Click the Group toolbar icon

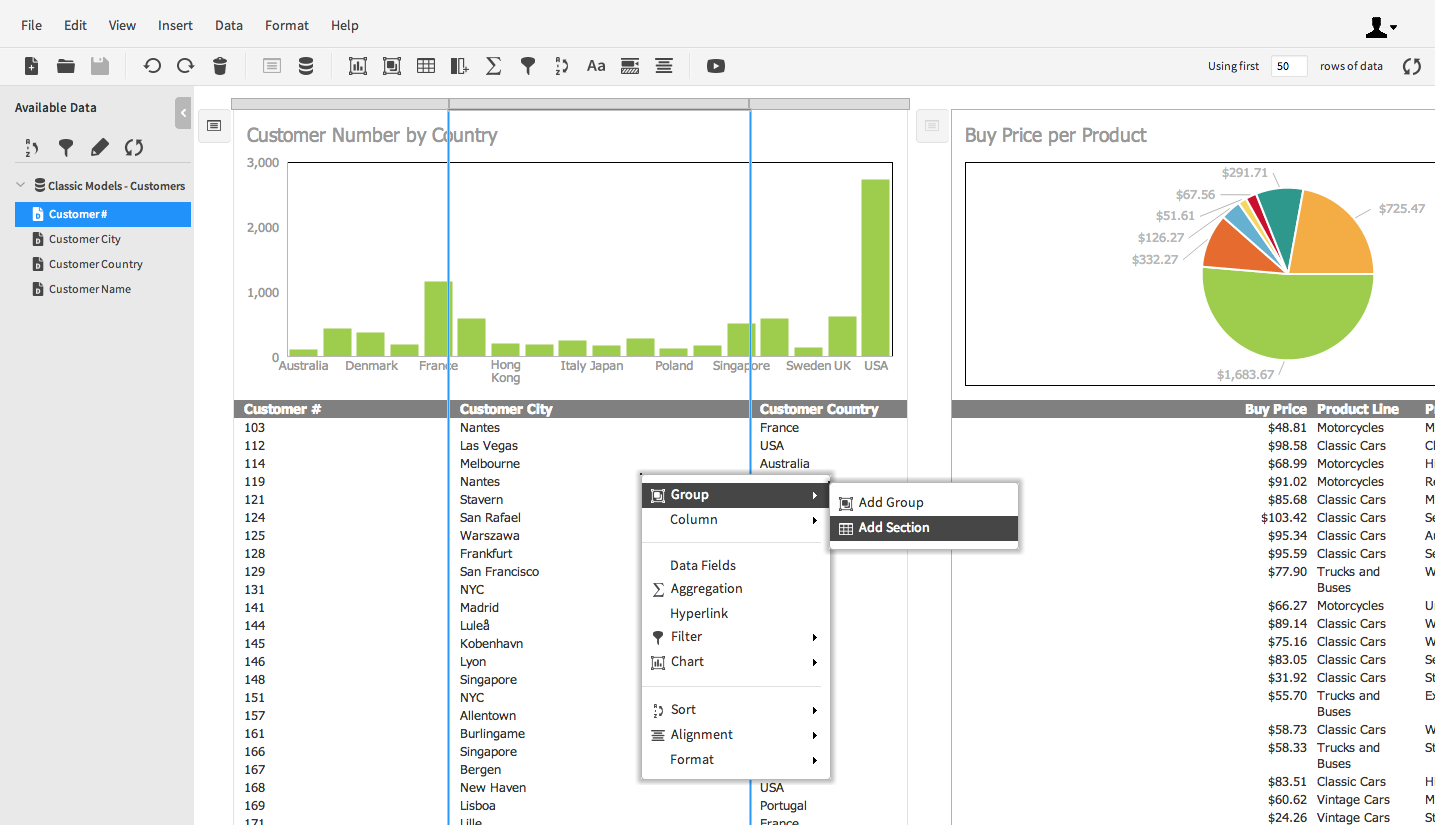point(392,66)
